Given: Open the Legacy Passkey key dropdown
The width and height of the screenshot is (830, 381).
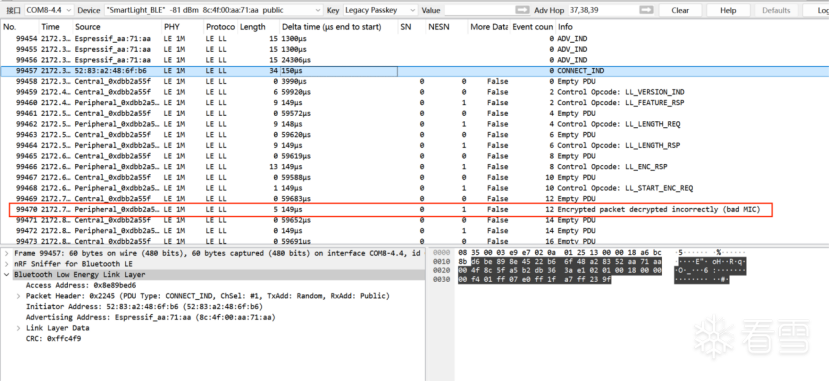Looking at the screenshot, I should pos(380,10).
